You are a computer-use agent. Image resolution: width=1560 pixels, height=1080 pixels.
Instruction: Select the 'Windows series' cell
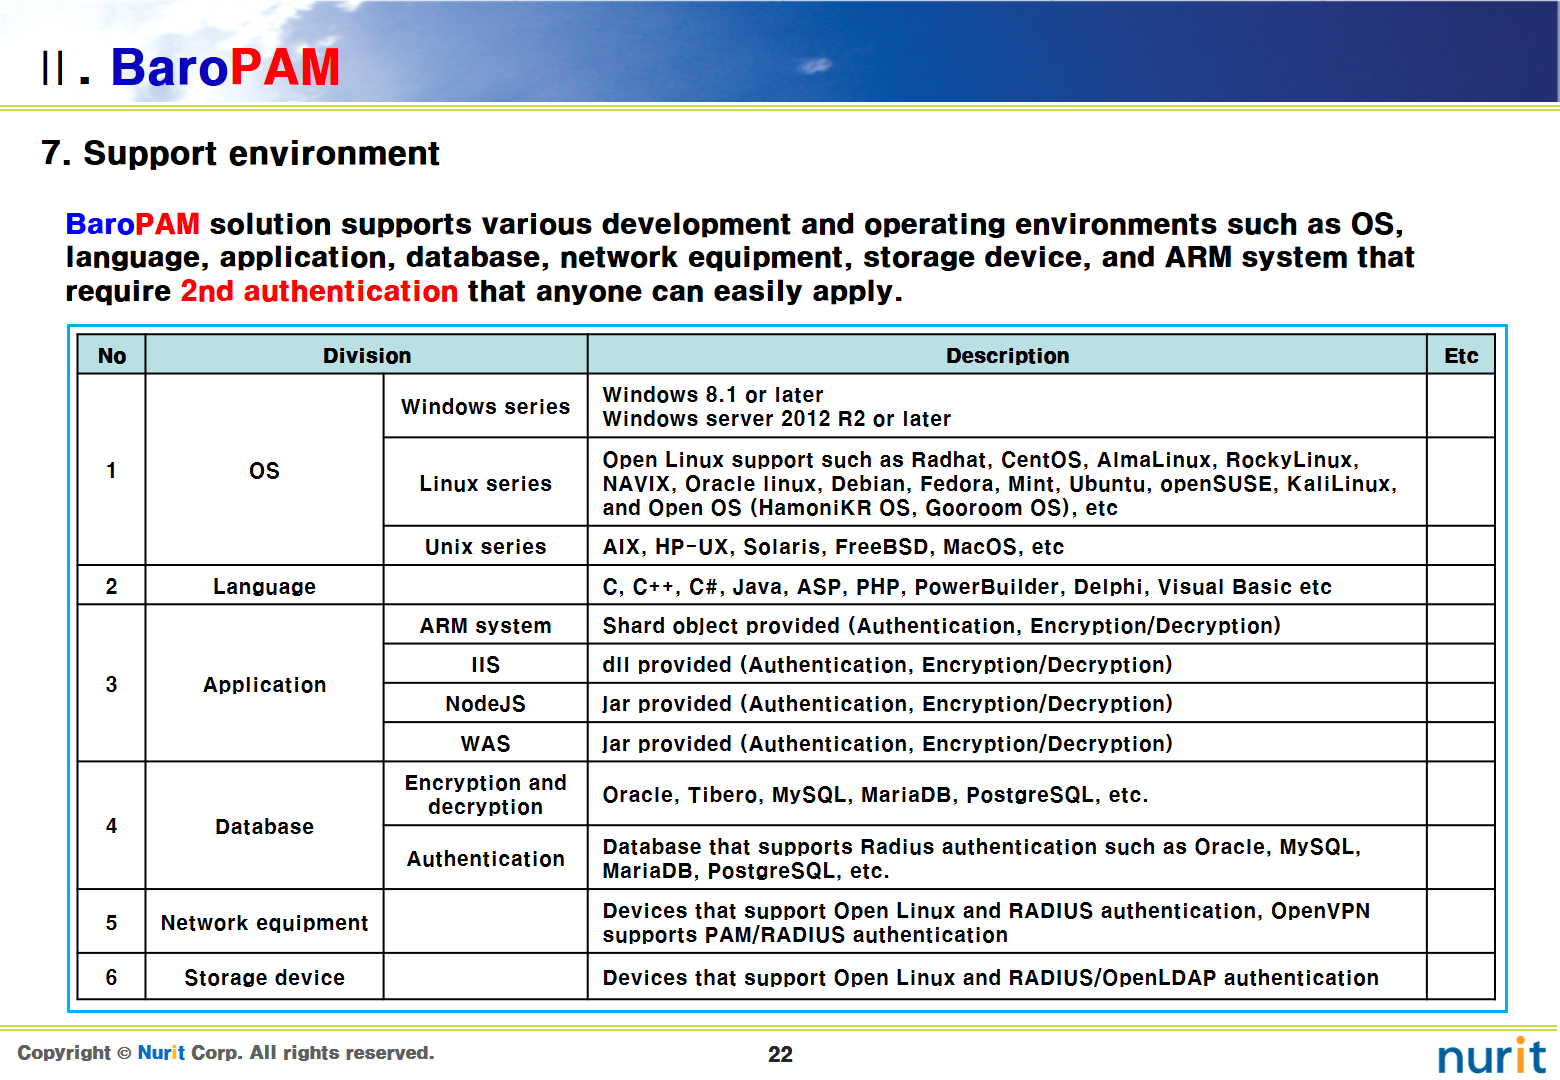point(485,406)
